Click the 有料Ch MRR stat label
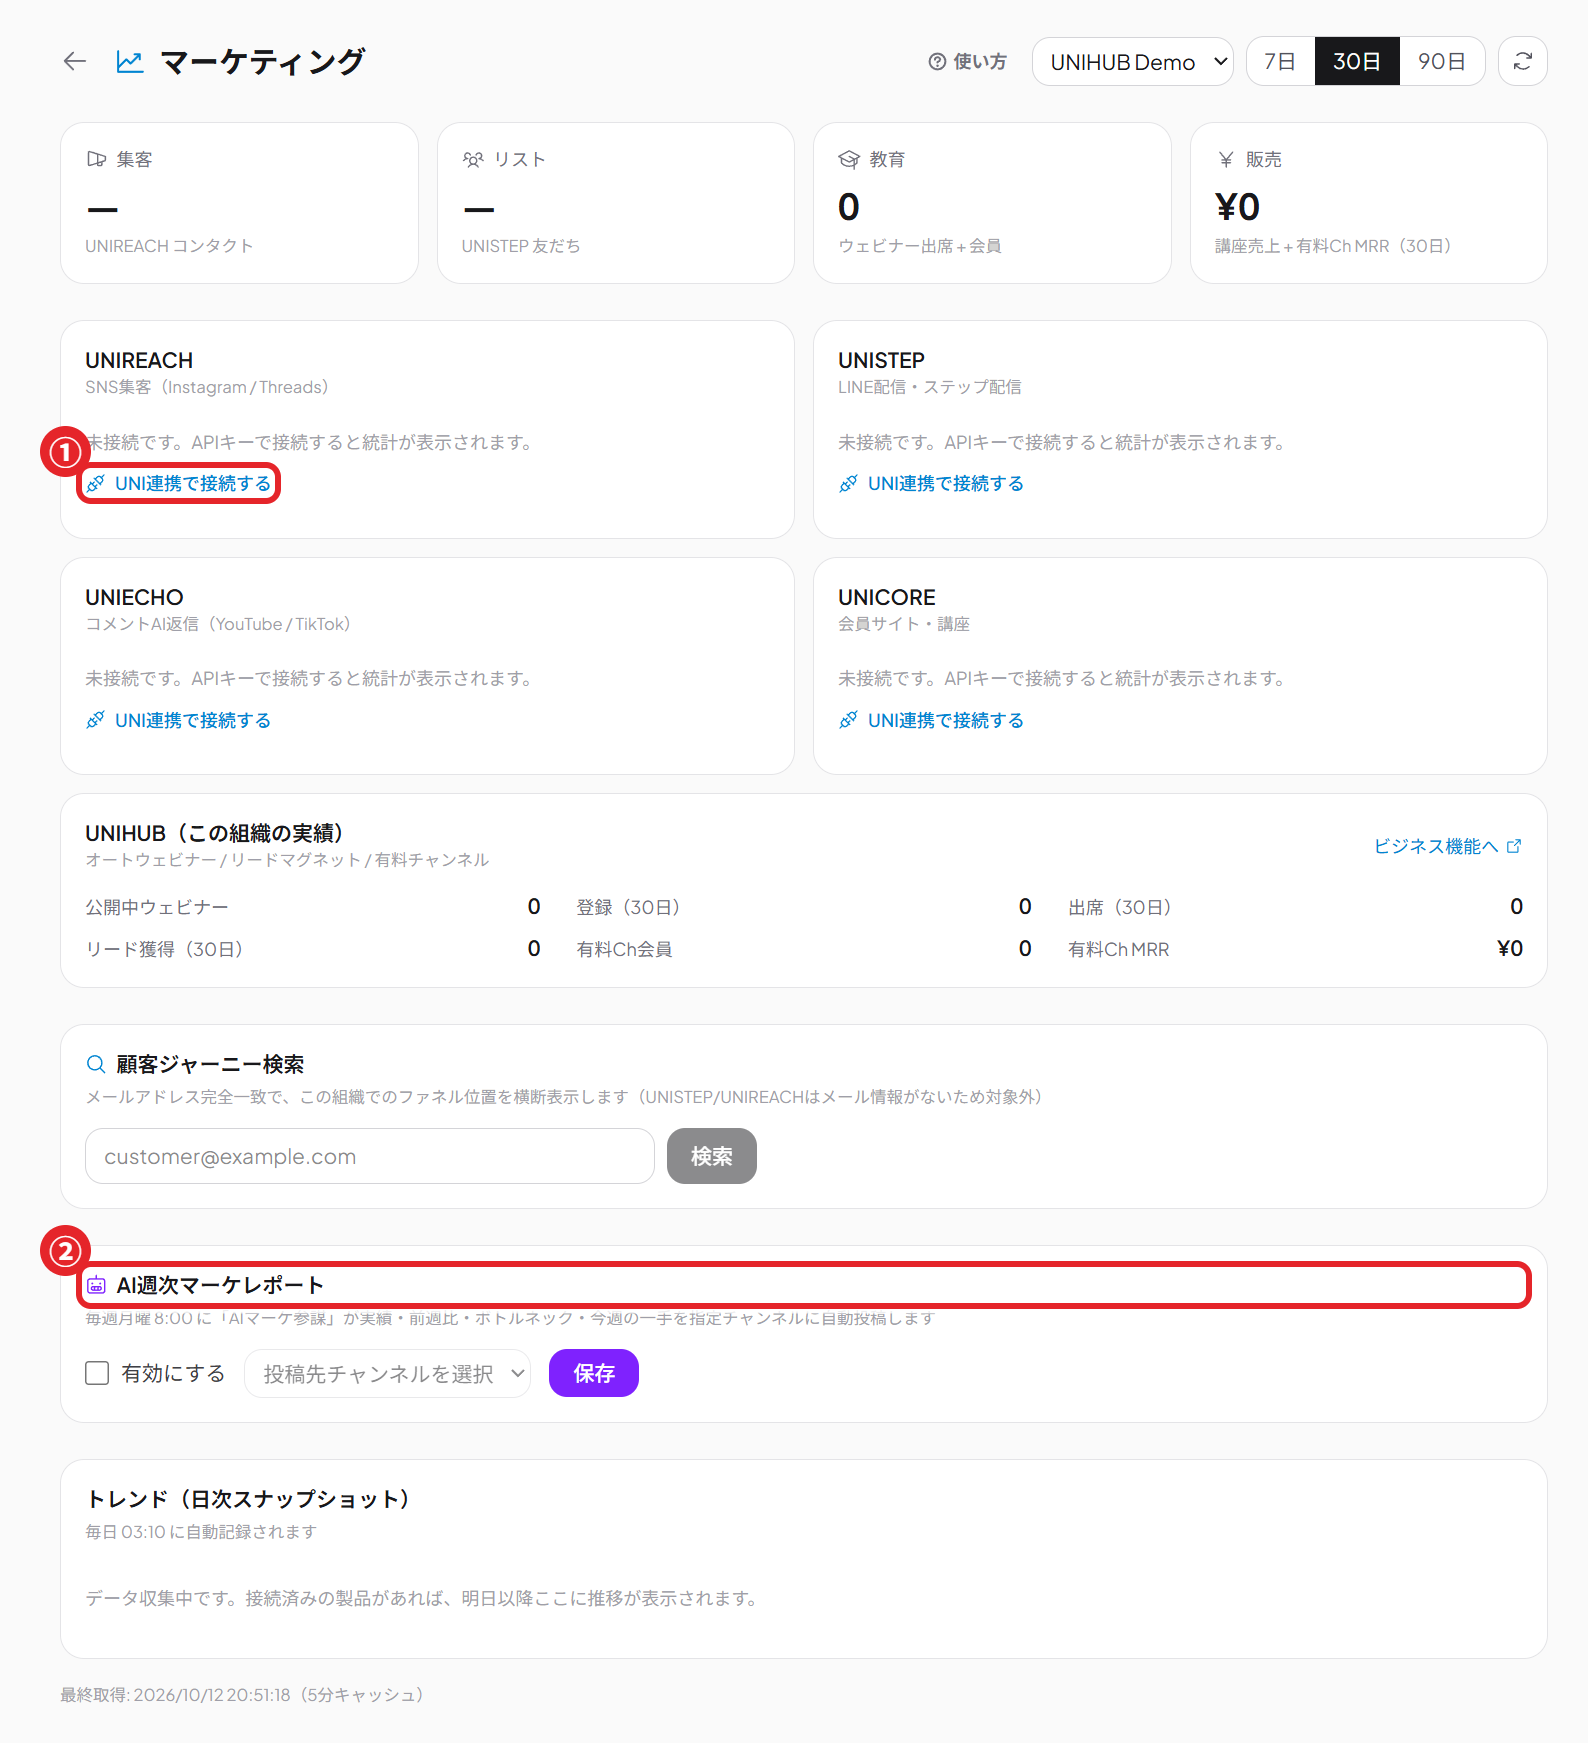The width and height of the screenshot is (1588, 1743). 1119,949
